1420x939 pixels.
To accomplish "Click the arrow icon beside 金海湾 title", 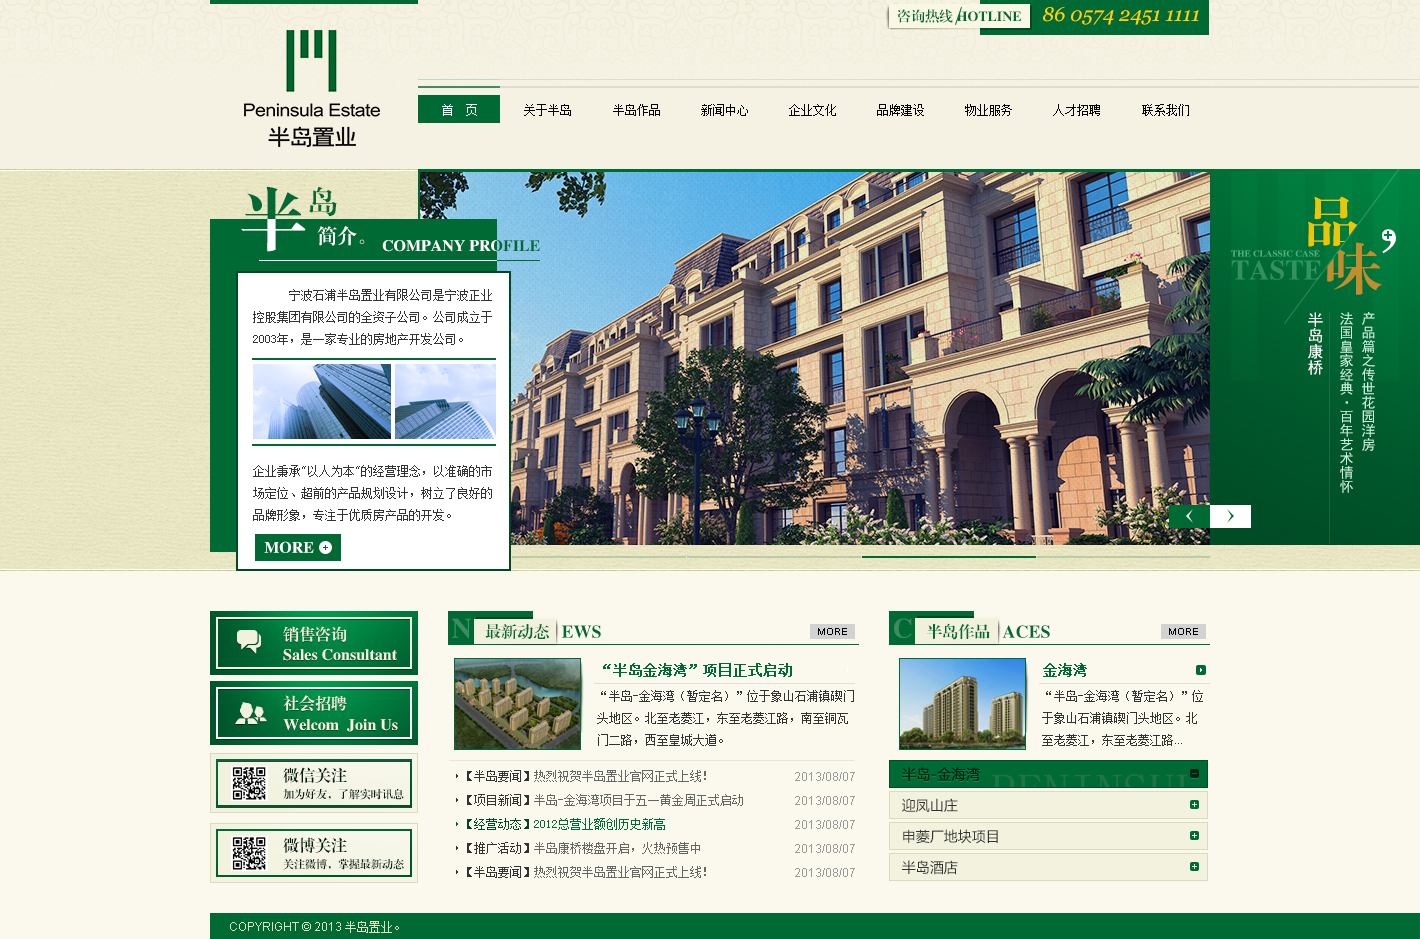I will coord(1201,670).
